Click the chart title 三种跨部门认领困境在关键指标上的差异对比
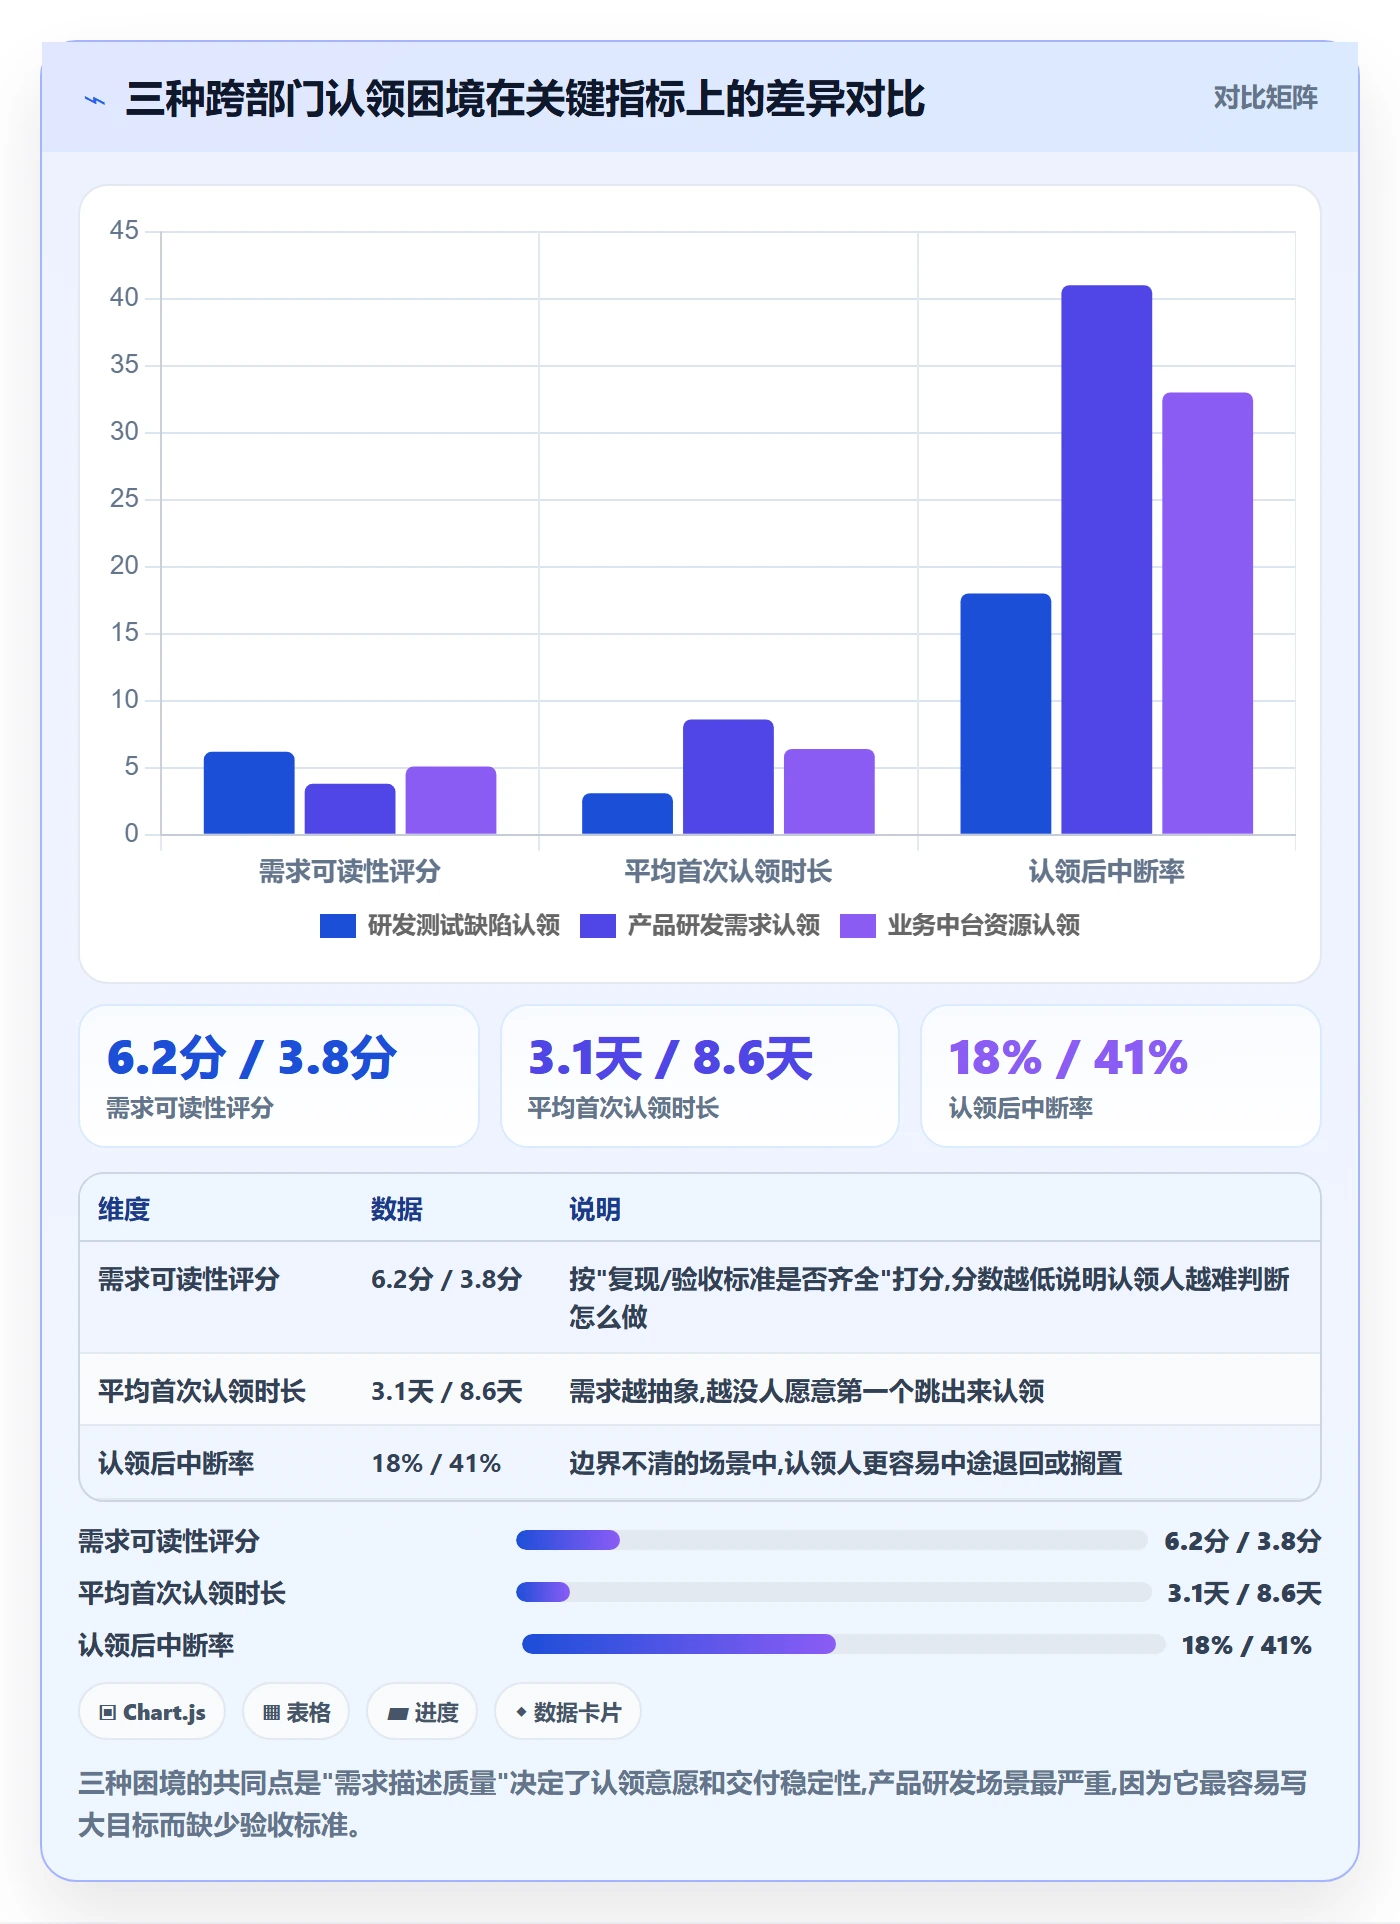The width and height of the screenshot is (1400, 1924). (525, 99)
